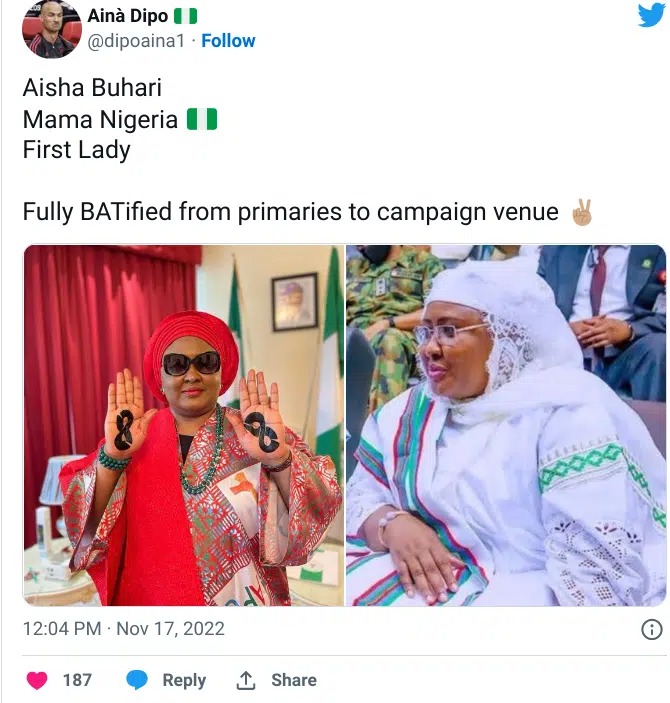Screen dimensions: 670x703
Task: Like the tweet with heart icon
Action: [37, 680]
